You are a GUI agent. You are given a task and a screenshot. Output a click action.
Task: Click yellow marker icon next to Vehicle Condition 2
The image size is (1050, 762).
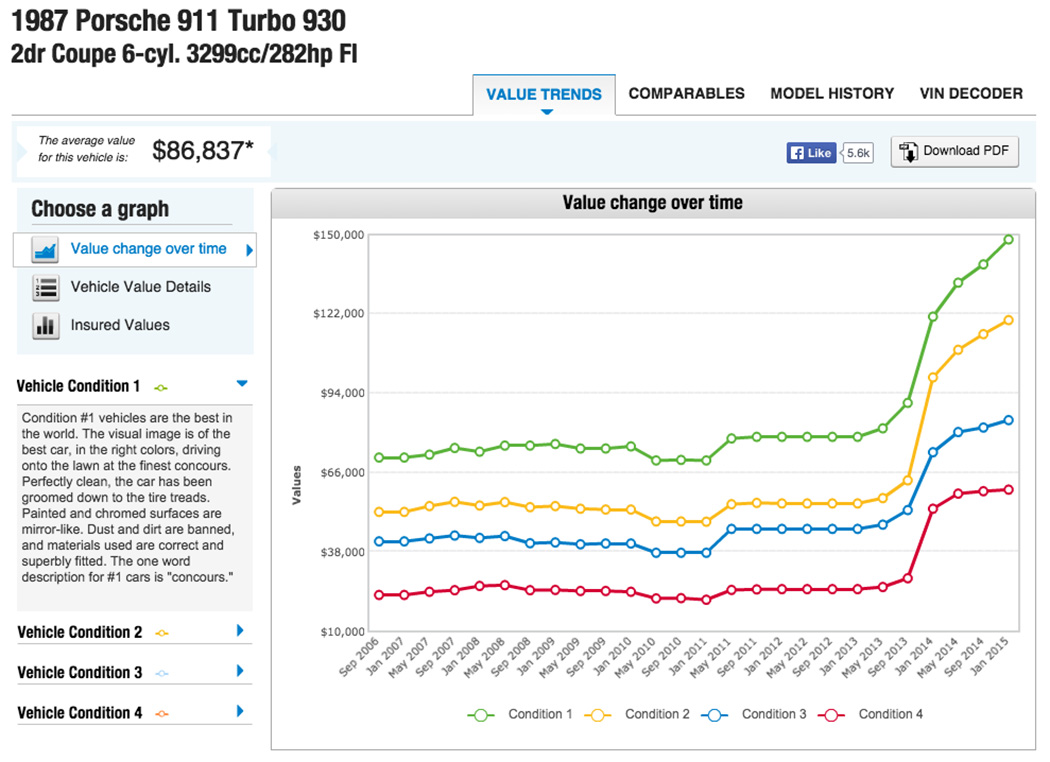(162, 633)
